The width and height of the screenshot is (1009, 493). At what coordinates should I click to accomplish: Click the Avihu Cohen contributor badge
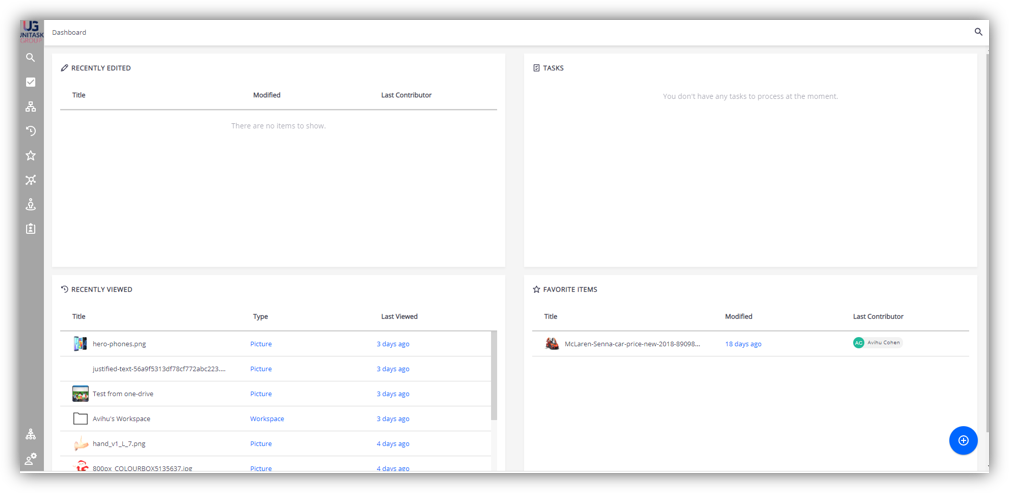(877, 343)
